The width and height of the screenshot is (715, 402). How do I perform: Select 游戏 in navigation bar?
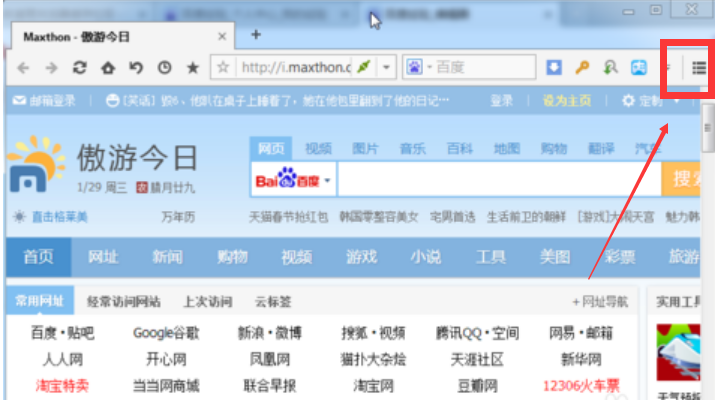[x=361, y=257]
